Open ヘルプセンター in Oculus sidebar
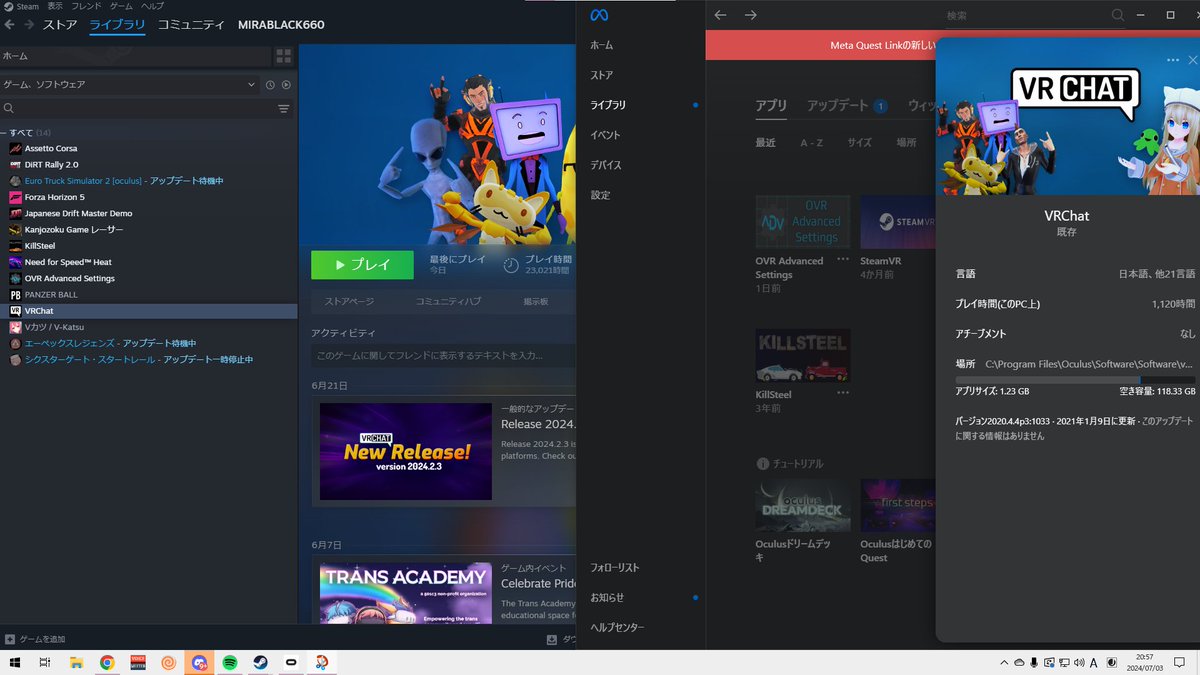This screenshot has height=675, width=1200. click(x=617, y=627)
